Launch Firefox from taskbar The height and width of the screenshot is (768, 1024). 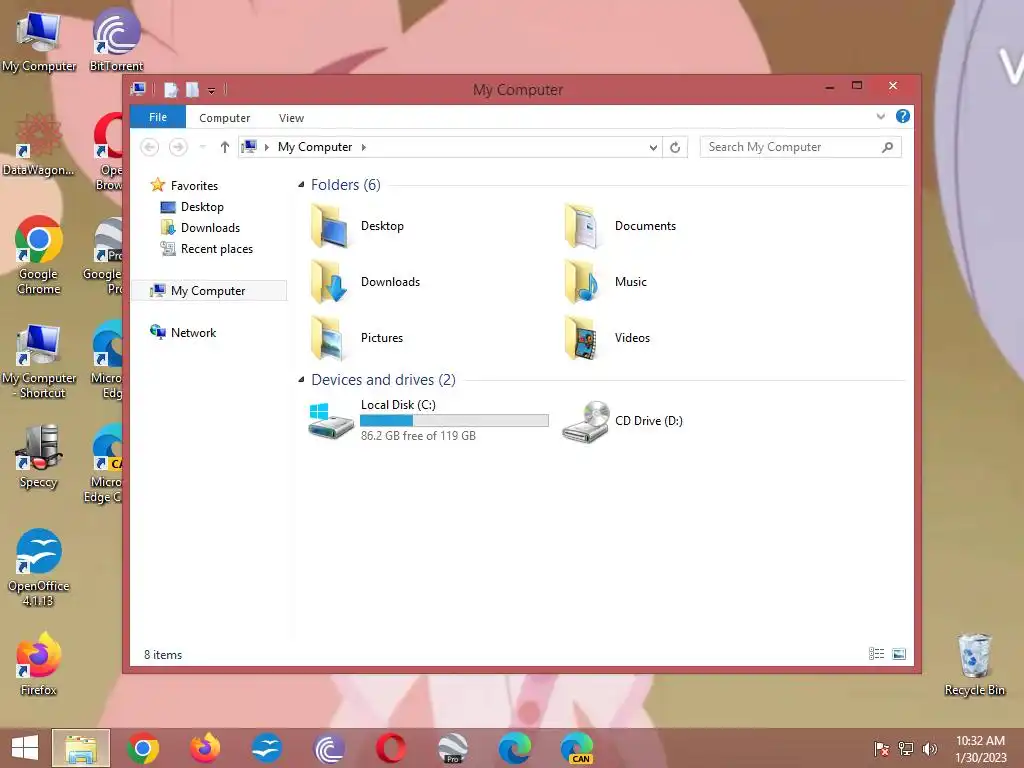[205, 748]
